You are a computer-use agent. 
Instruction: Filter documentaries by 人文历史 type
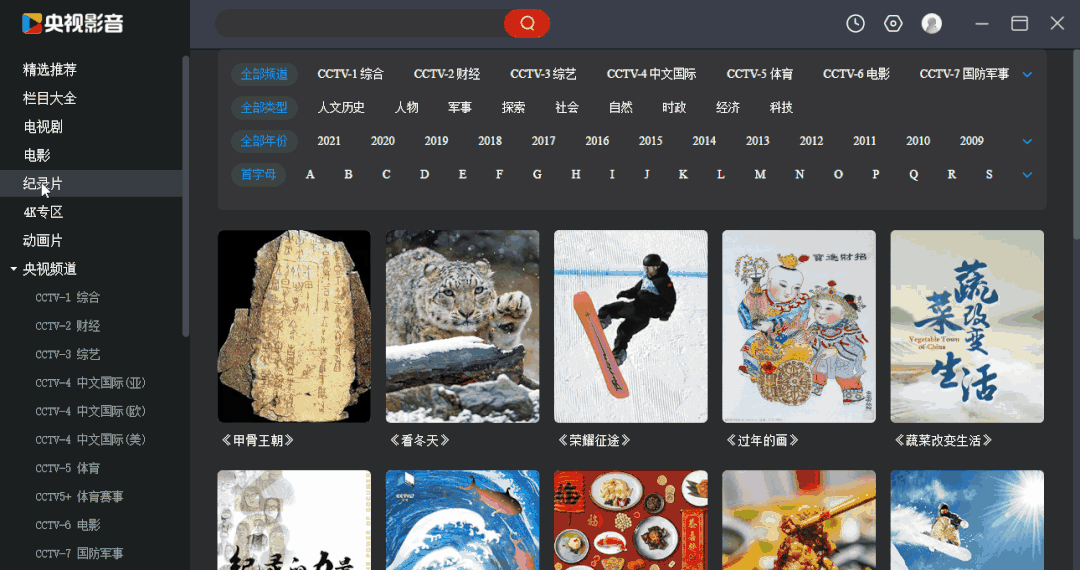341,107
